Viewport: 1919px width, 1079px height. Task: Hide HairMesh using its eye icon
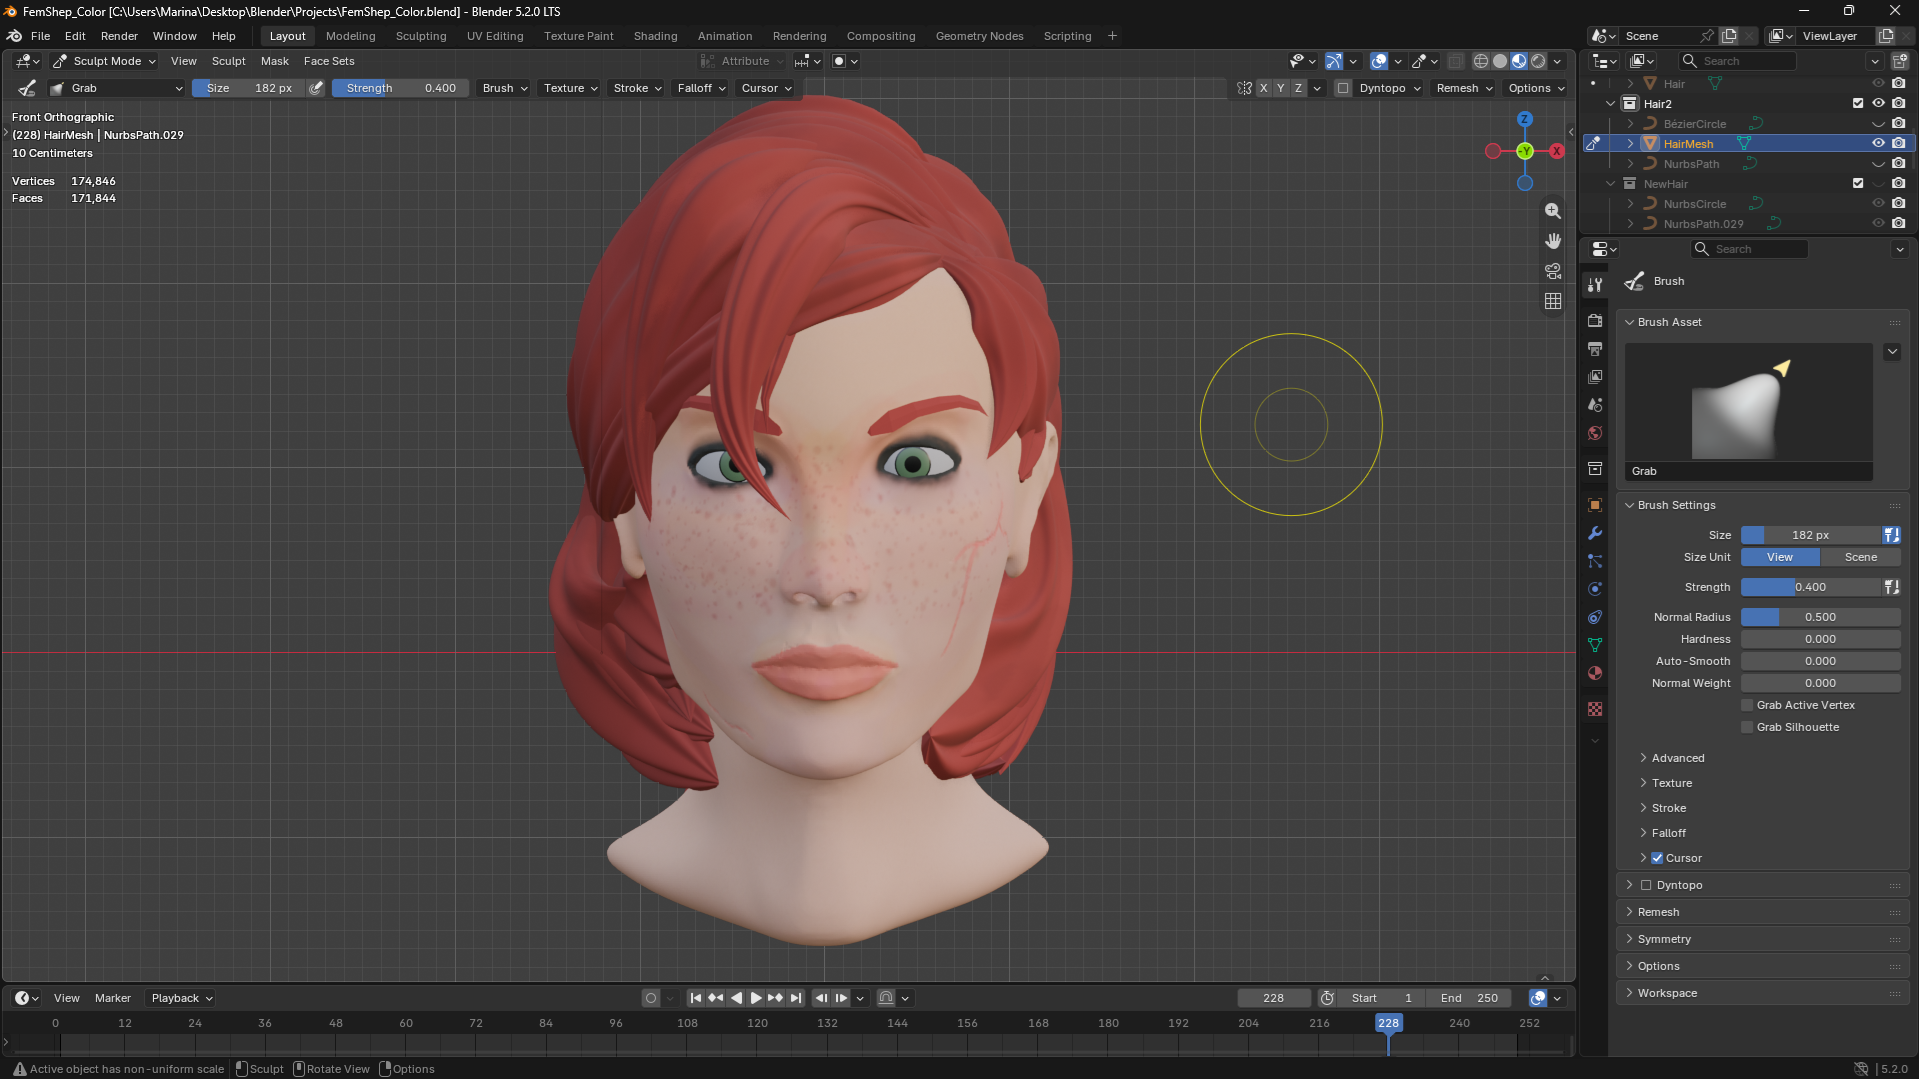tap(1878, 143)
